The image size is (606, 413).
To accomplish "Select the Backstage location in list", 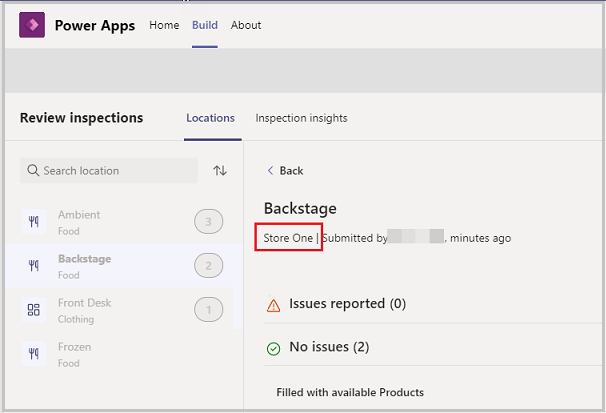I will click(x=122, y=266).
